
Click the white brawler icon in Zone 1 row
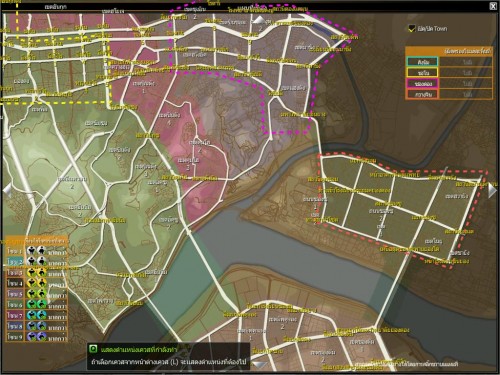coord(31,250)
